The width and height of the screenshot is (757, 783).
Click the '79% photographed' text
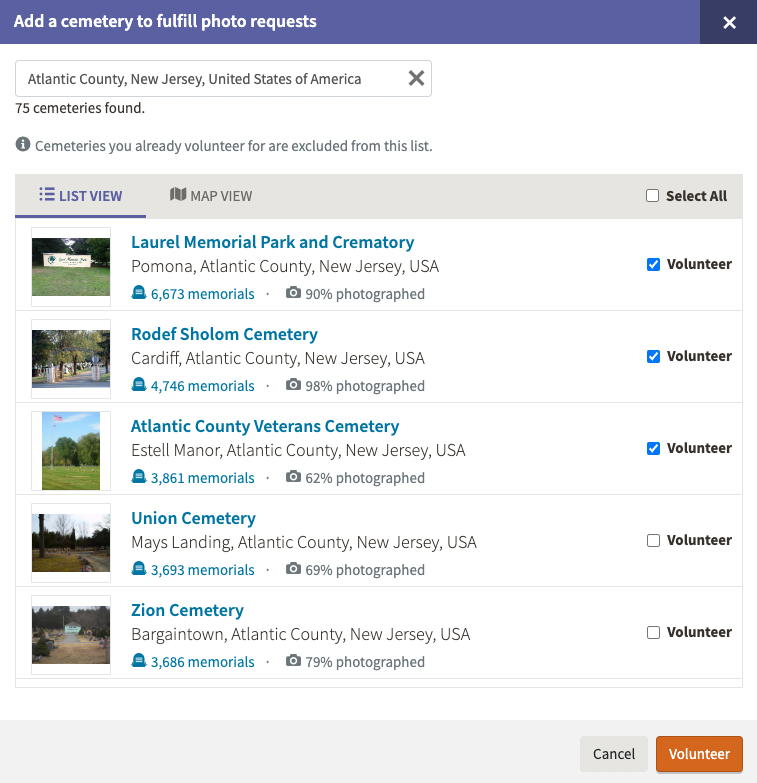[365, 661]
